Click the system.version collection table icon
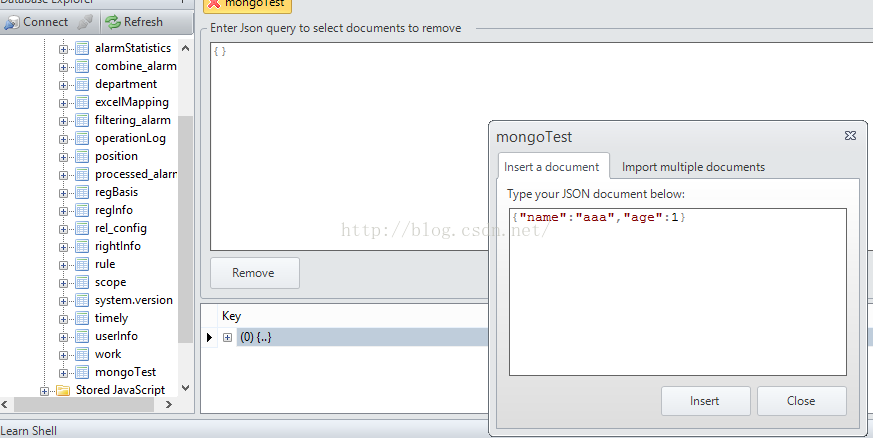Screen dimensions: 873x438 point(82,300)
